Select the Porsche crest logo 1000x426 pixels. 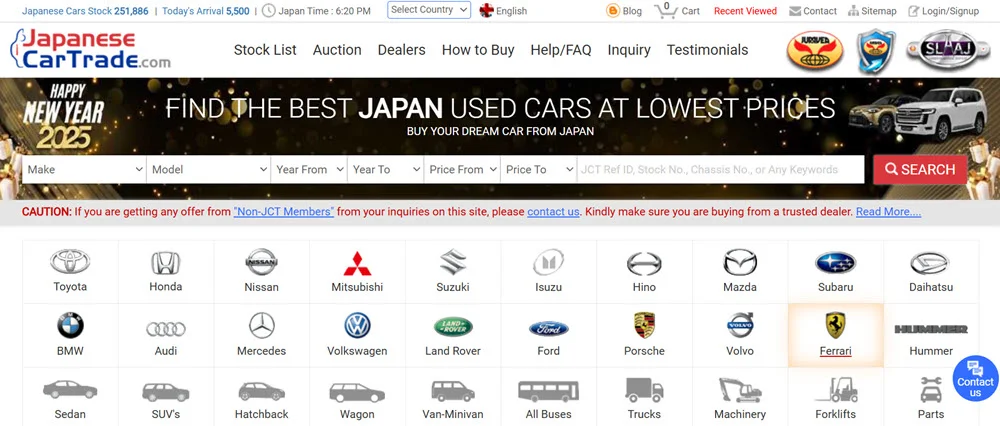point(644,325)
